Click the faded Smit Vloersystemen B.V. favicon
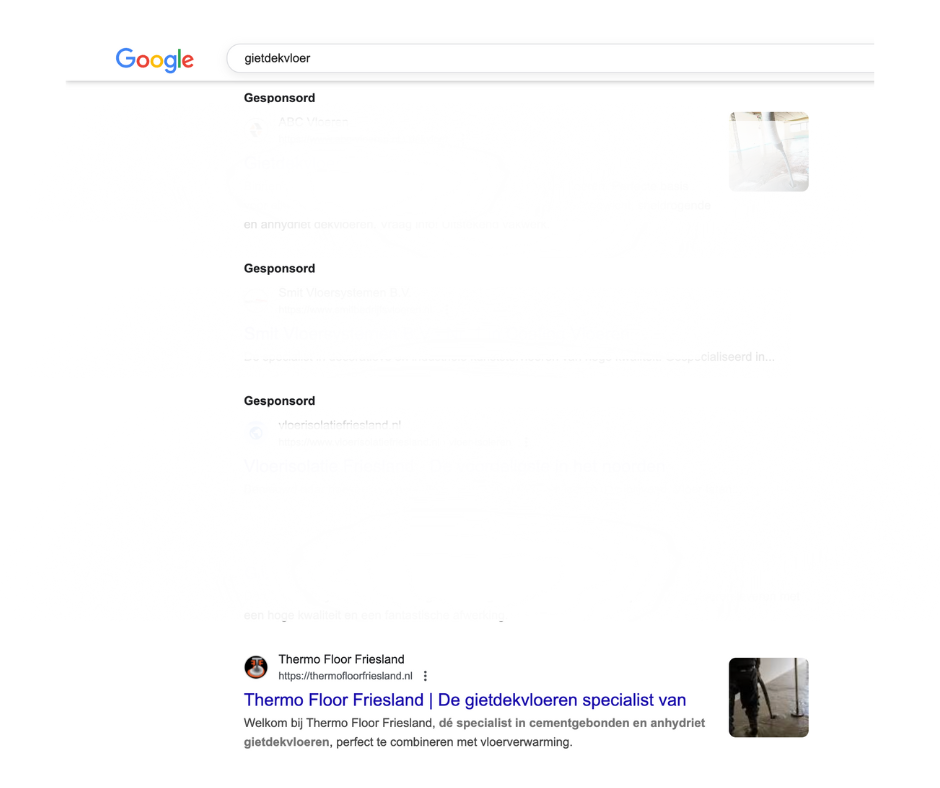 point(256,300)
